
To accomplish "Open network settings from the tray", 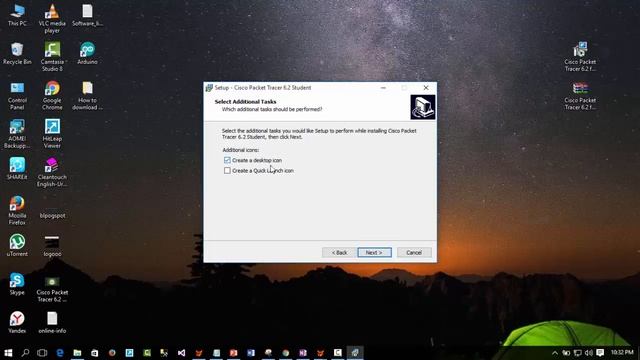I will click(x=578, y=353).
